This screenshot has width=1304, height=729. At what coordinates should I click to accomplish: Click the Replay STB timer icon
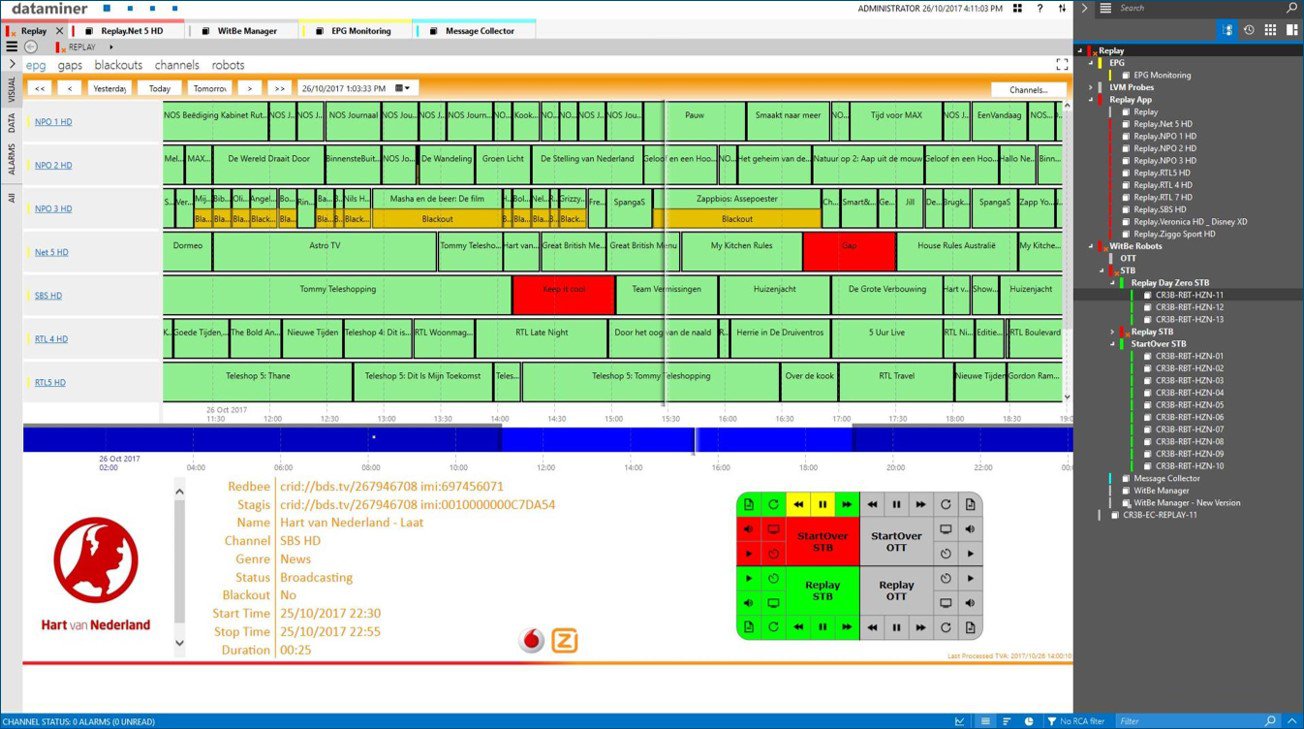(773, 578)
